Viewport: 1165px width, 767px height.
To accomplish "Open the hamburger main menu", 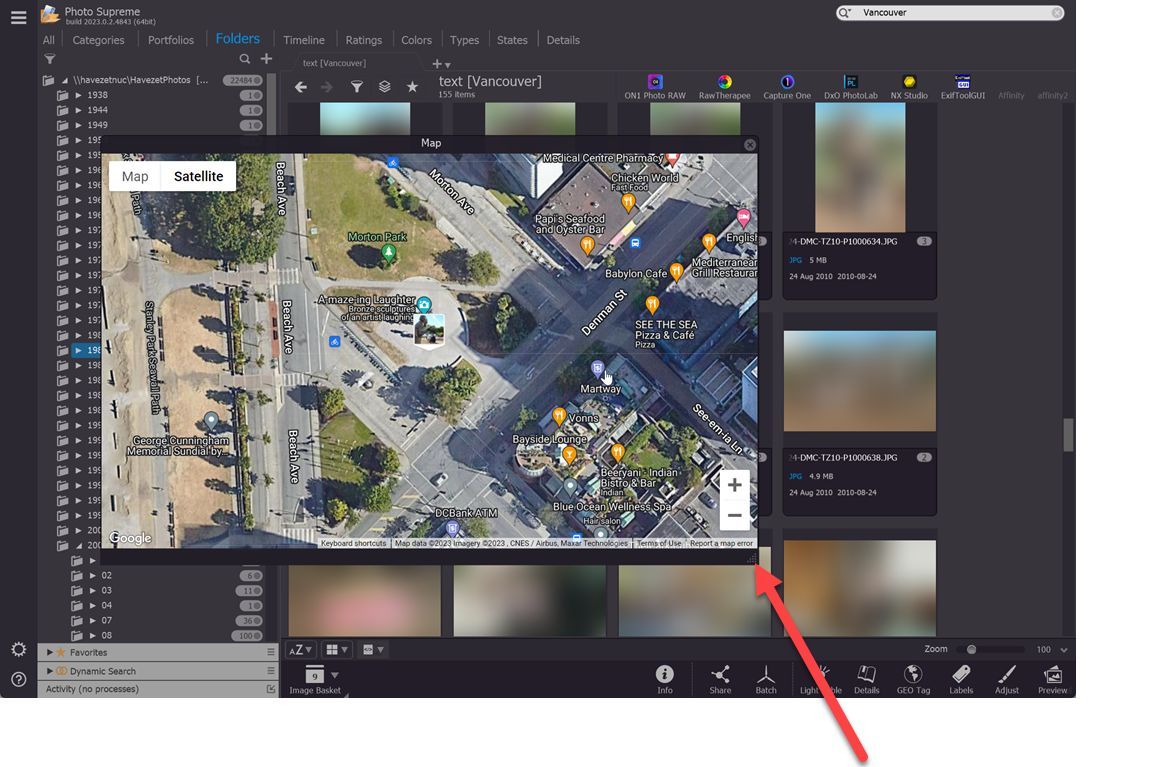I will pyautogui.click(x=19, y=18).
